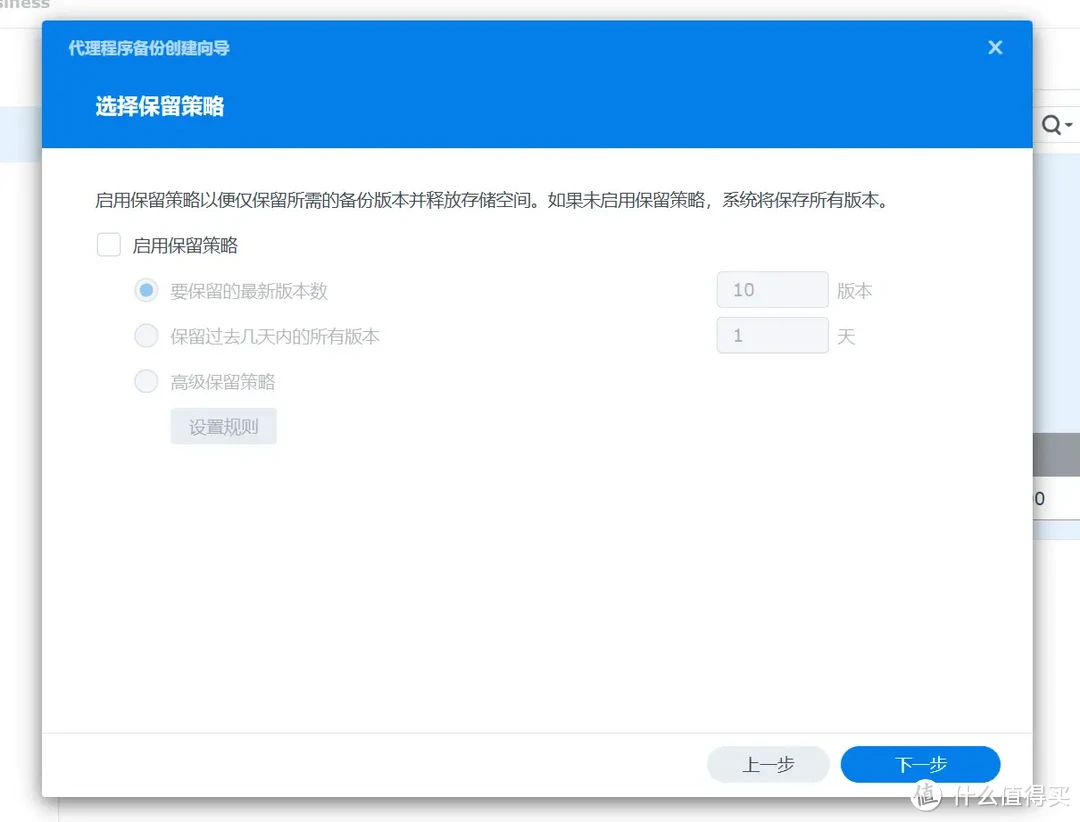This screenshot has width=1080, height=822.
Task: Continue with the 下一步 button
Action: click(x=920, y=764)
